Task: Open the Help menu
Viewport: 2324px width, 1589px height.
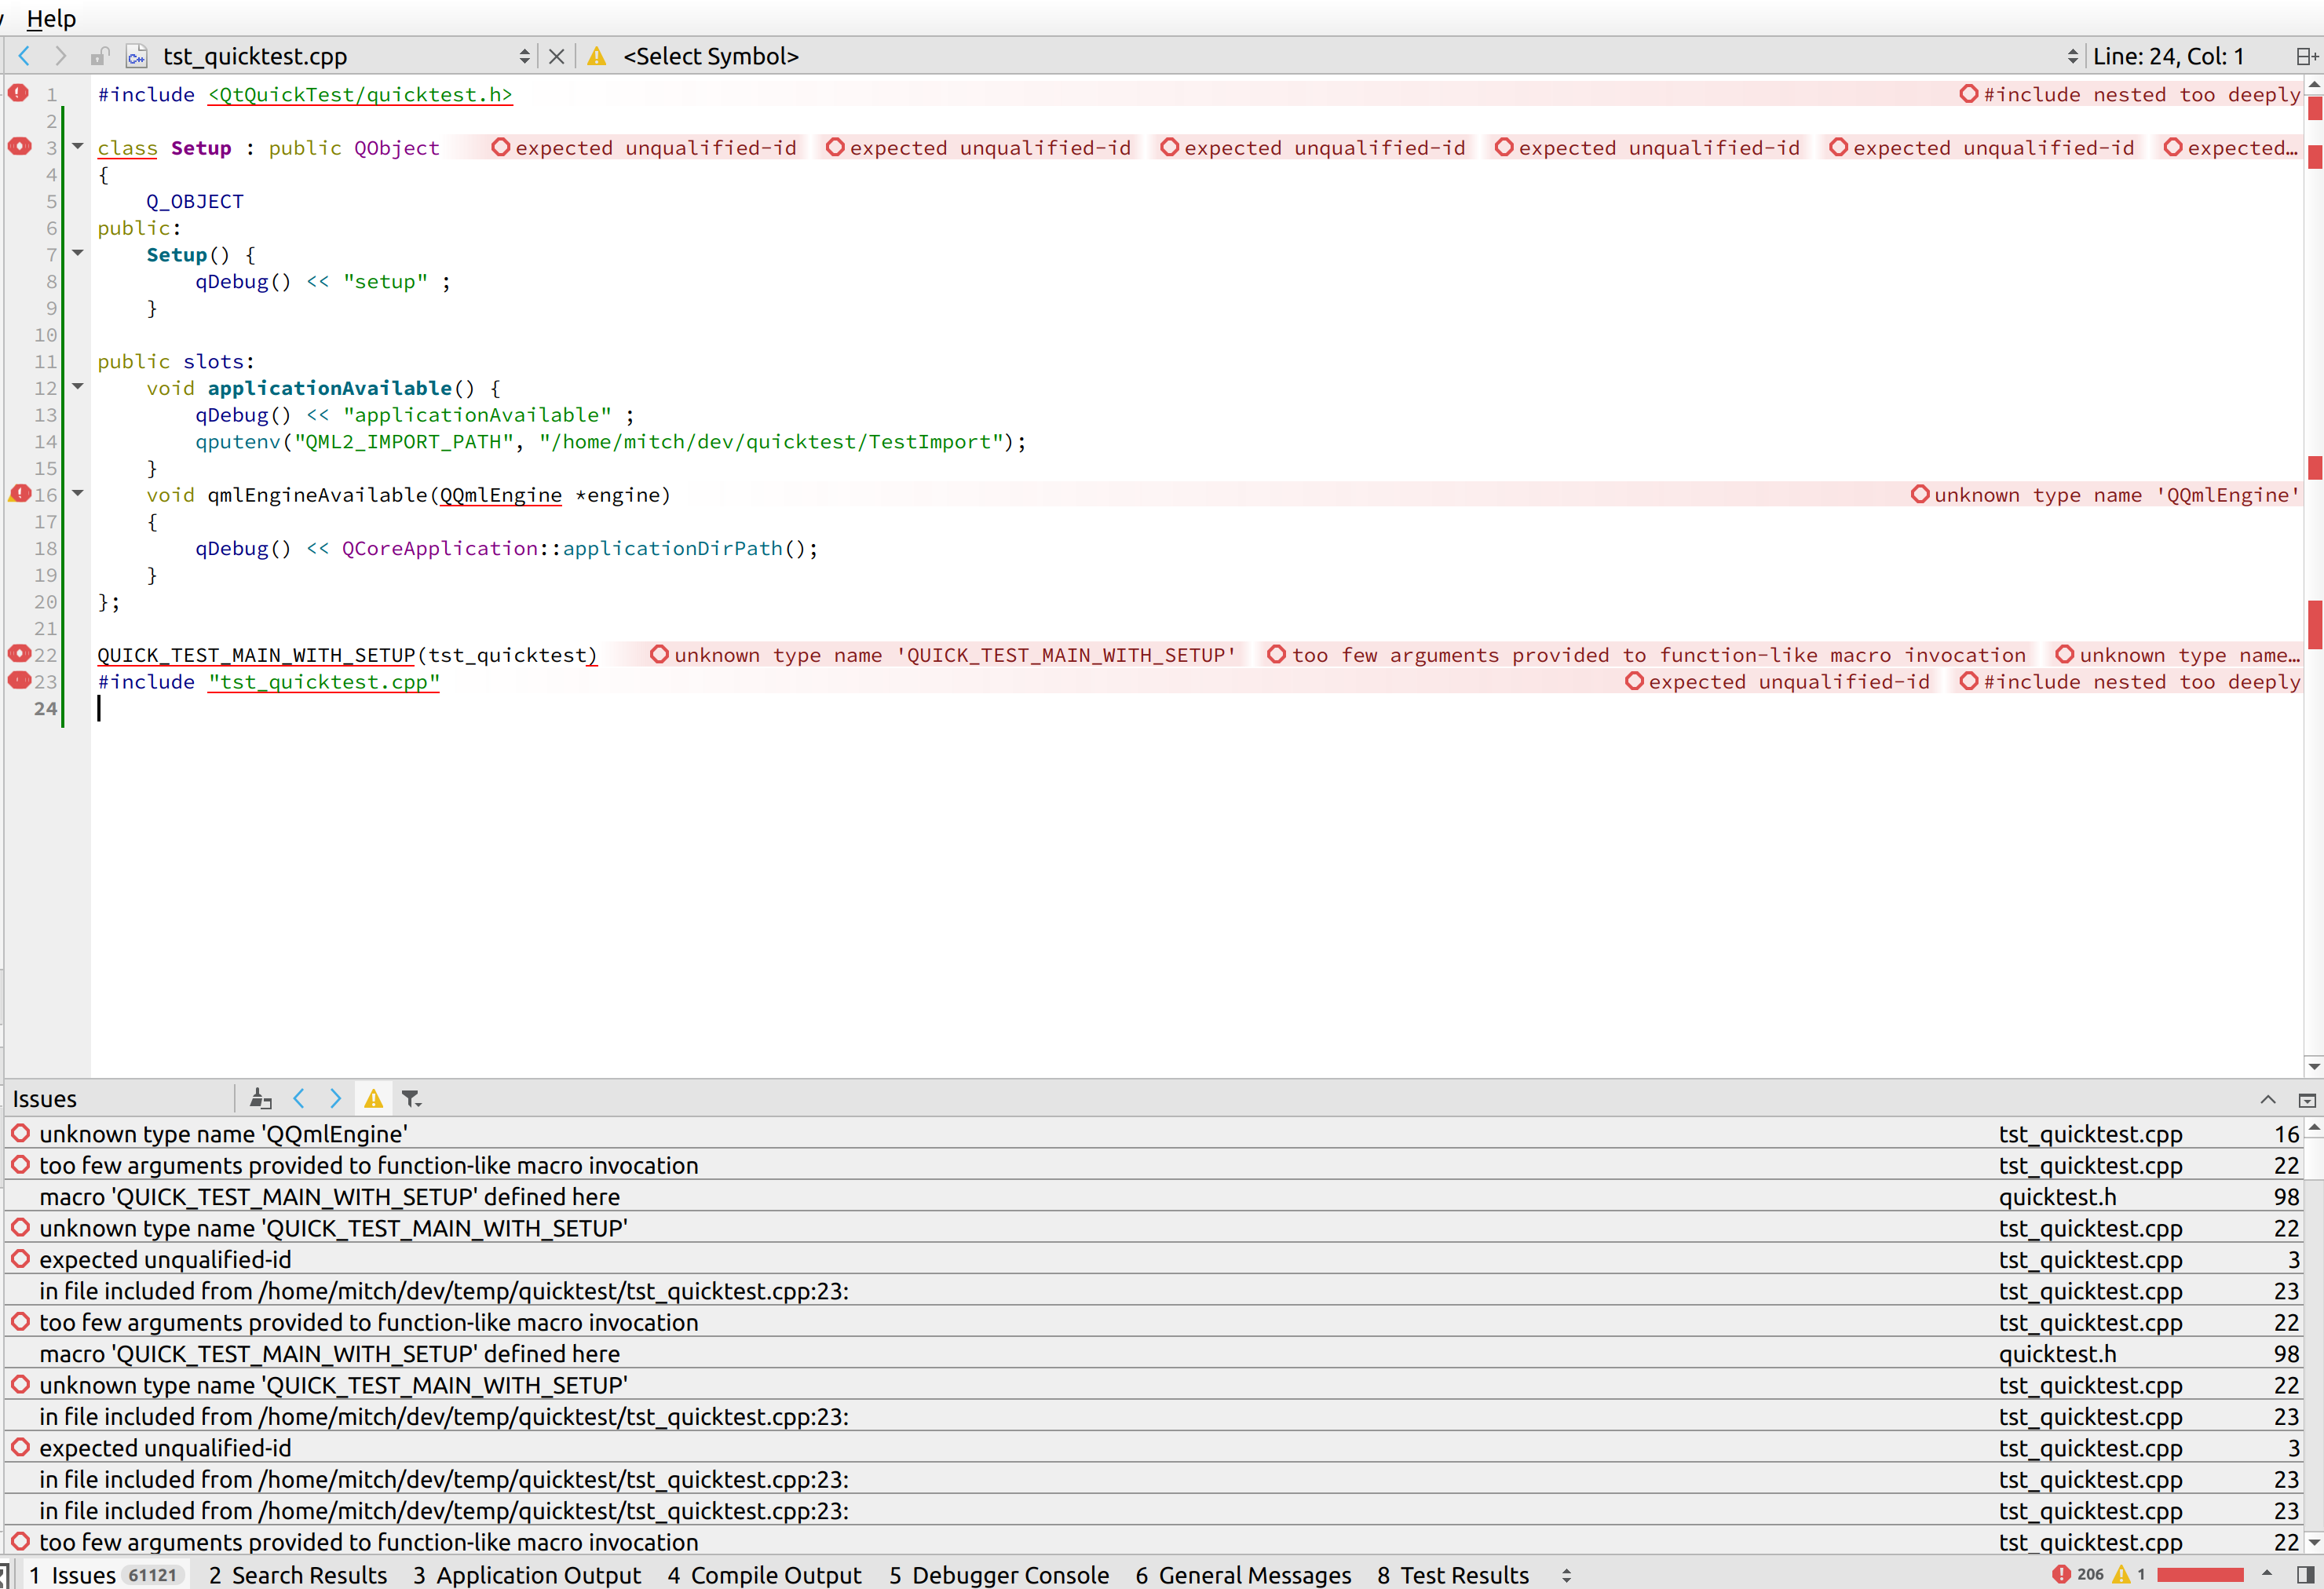Action: point(51,18)
